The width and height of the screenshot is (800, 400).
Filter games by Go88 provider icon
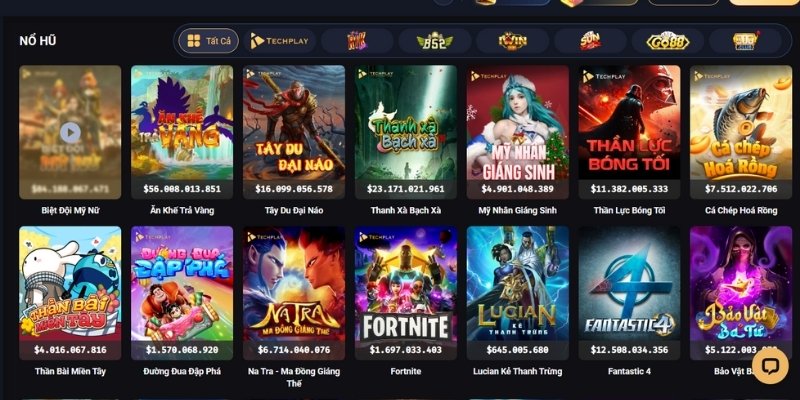pos(668,41)
